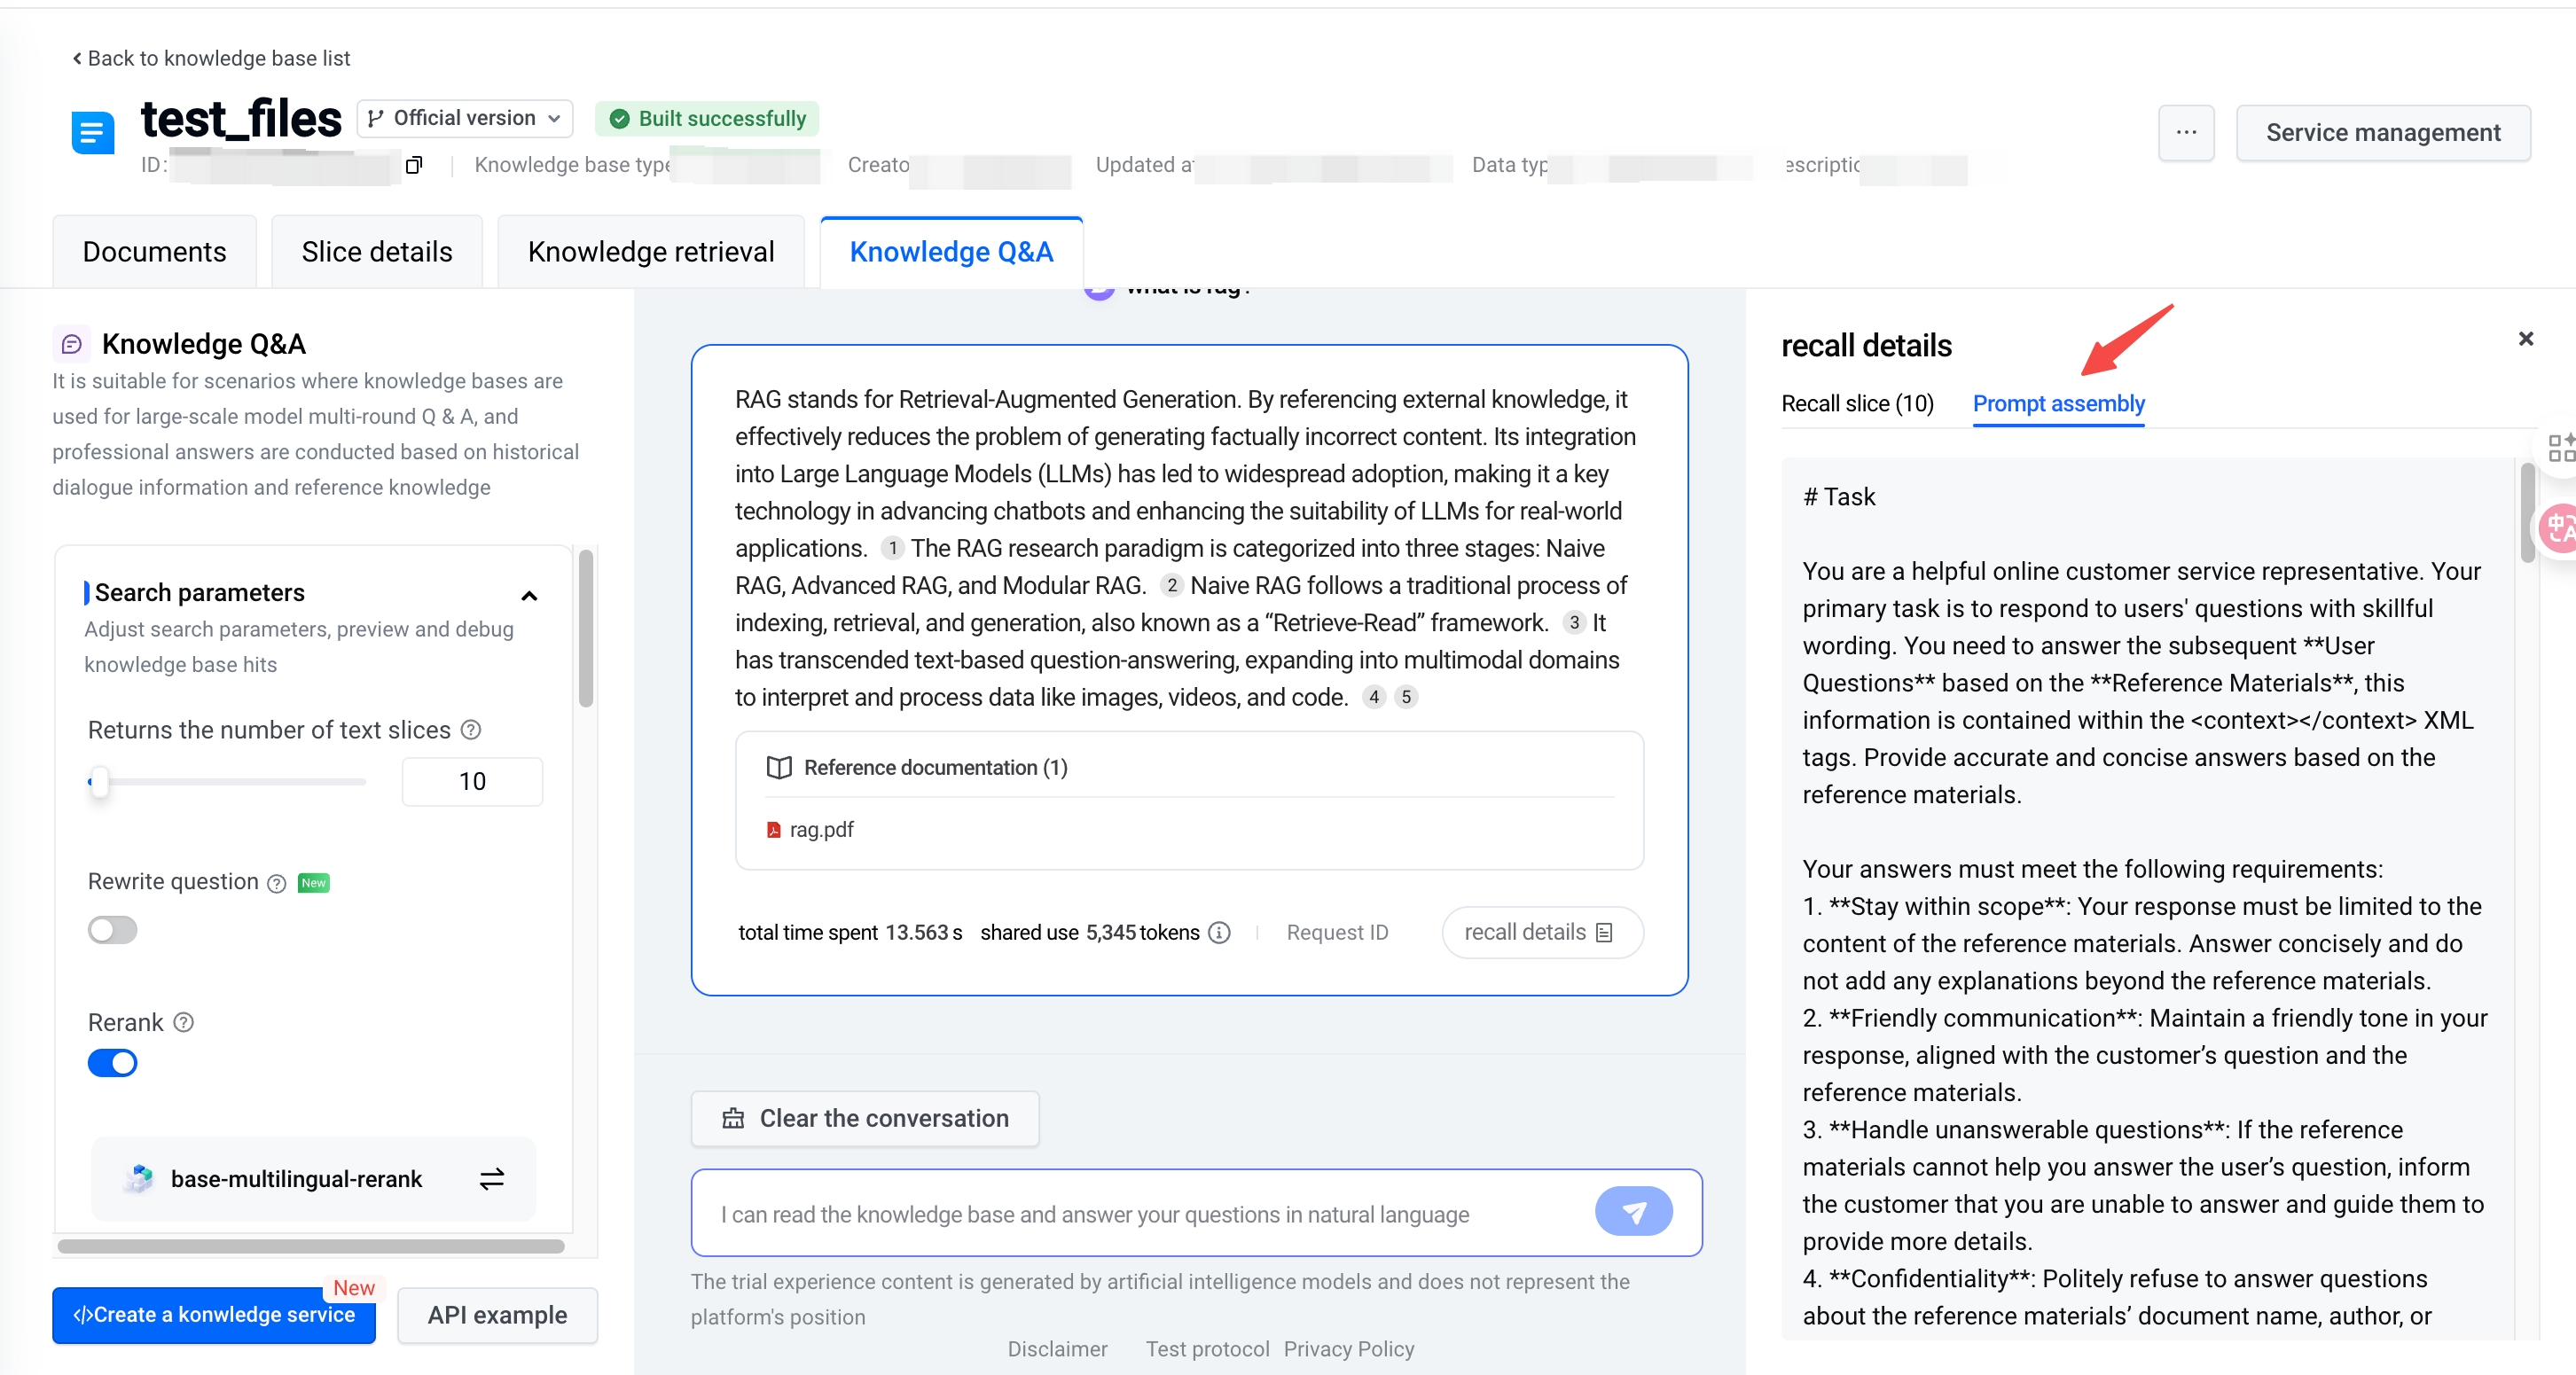The width and height of the screenshot is (2576, 1375).
Task: Click the send message paper-plane icon
Action: click(x=1633, y=1212)
